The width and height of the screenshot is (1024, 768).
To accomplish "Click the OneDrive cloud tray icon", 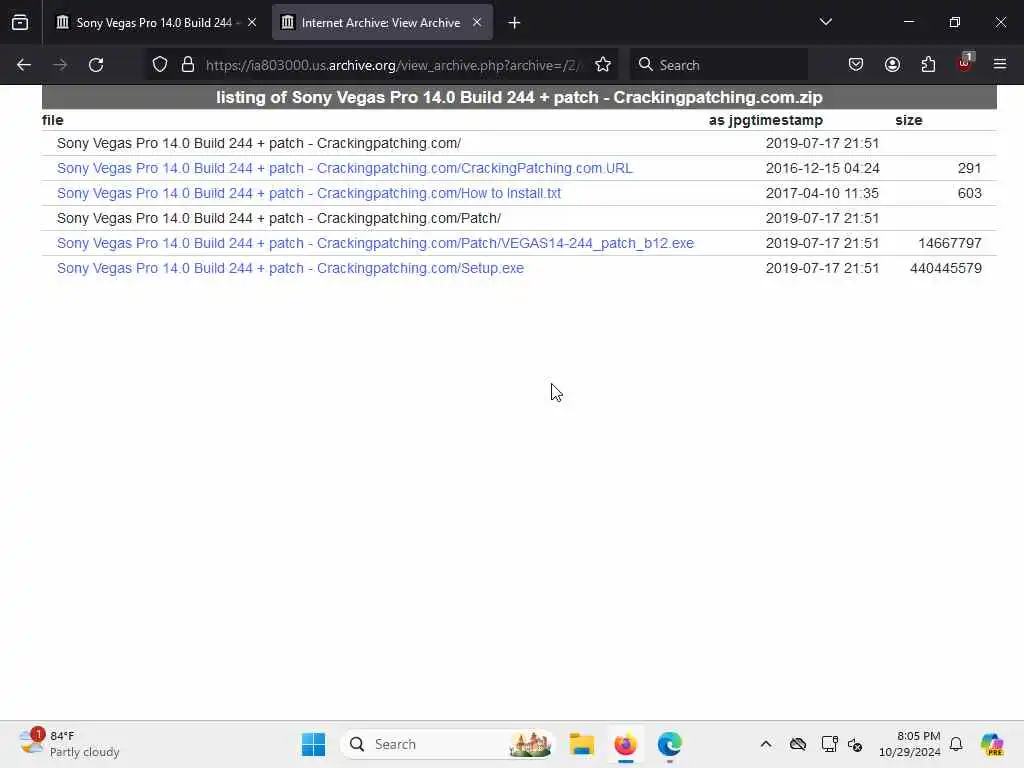I will [797, 744].
